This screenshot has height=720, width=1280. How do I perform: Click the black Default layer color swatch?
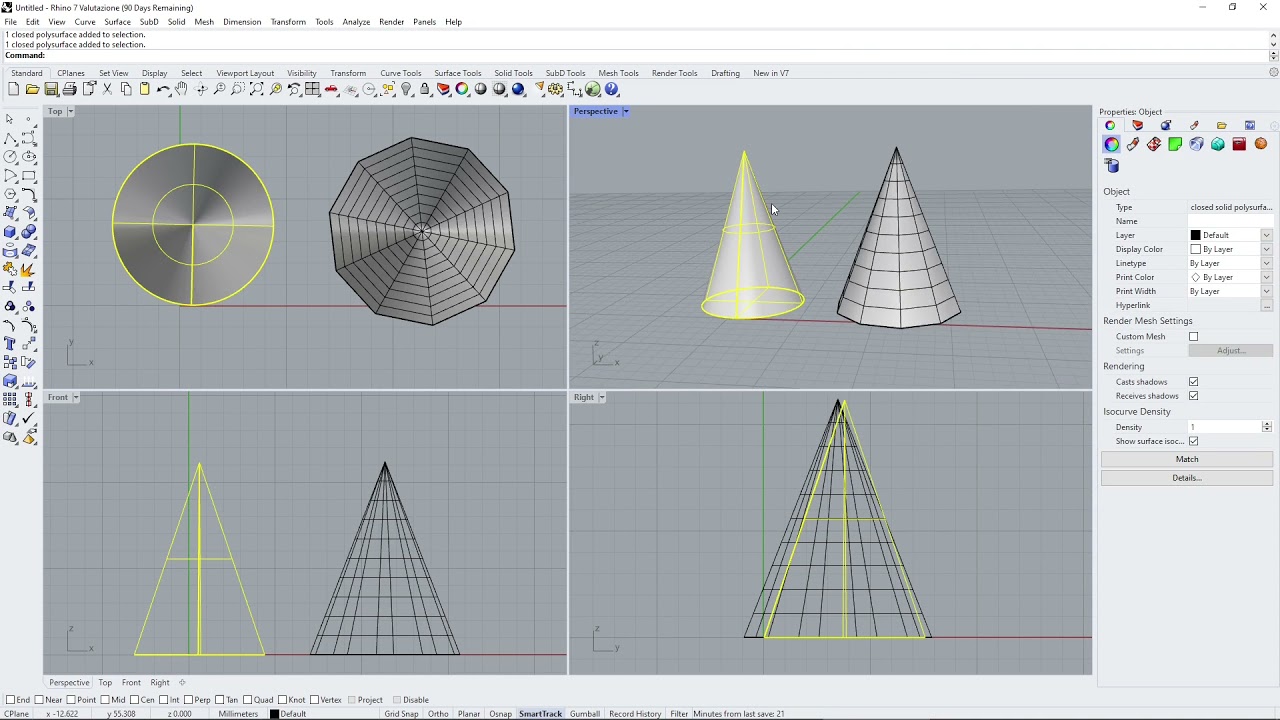tap(1195, 235)
